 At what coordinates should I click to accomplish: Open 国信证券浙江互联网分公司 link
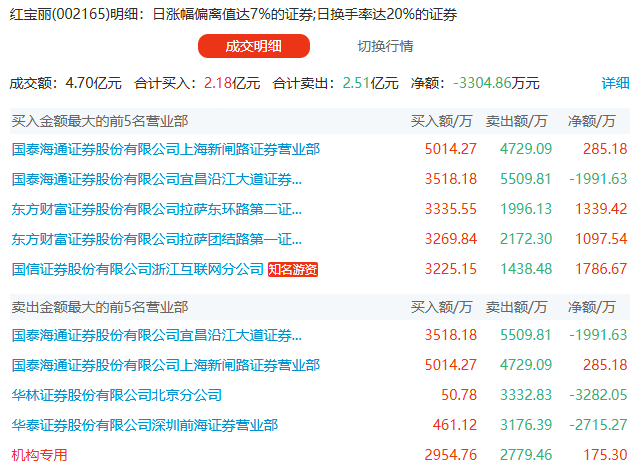coord(138,269)
